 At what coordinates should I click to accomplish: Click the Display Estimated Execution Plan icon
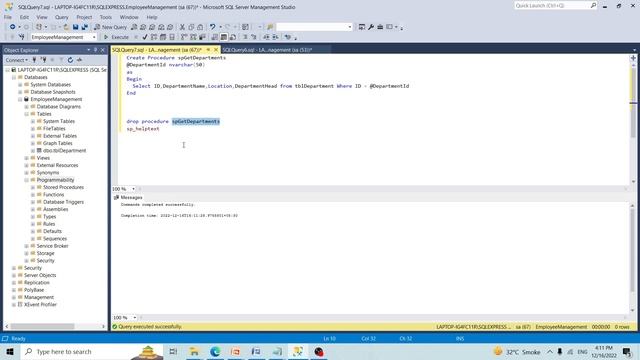coord(154,37)
